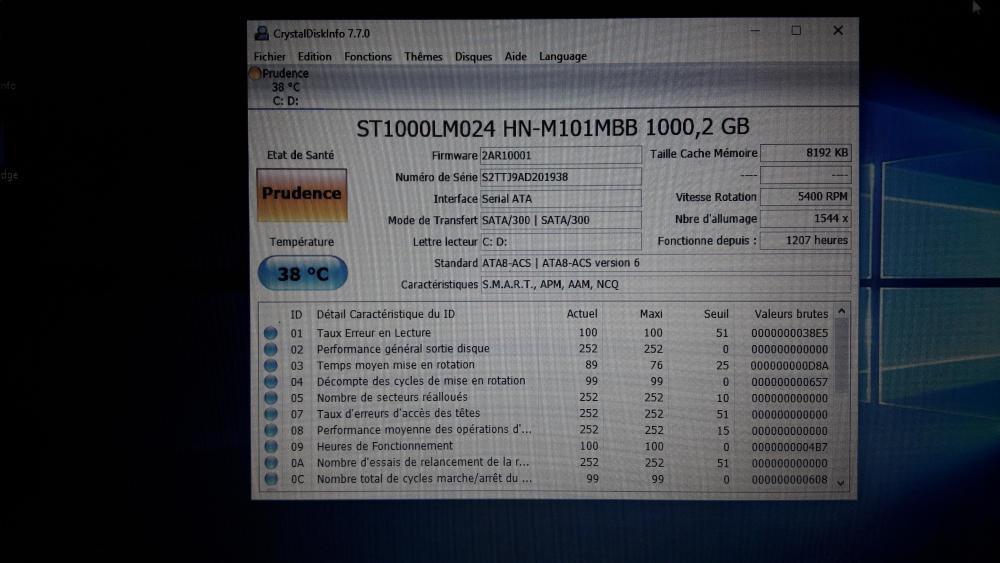Click the Caractéristiques field
1000x563 pixels.
tap(665, 284)
